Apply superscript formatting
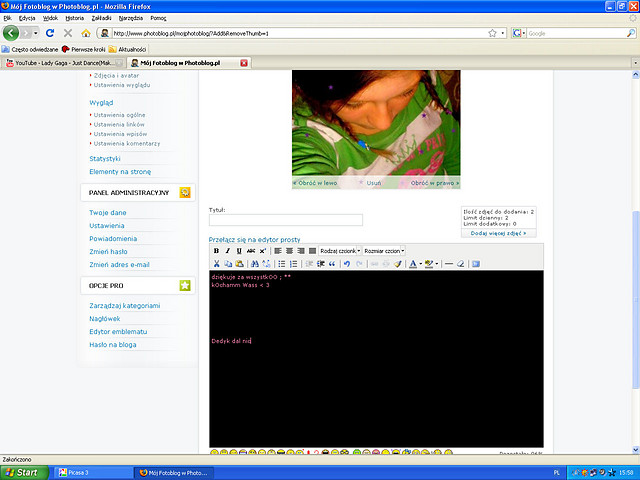This screenshot has height=480, width=640. click(263, 251)
